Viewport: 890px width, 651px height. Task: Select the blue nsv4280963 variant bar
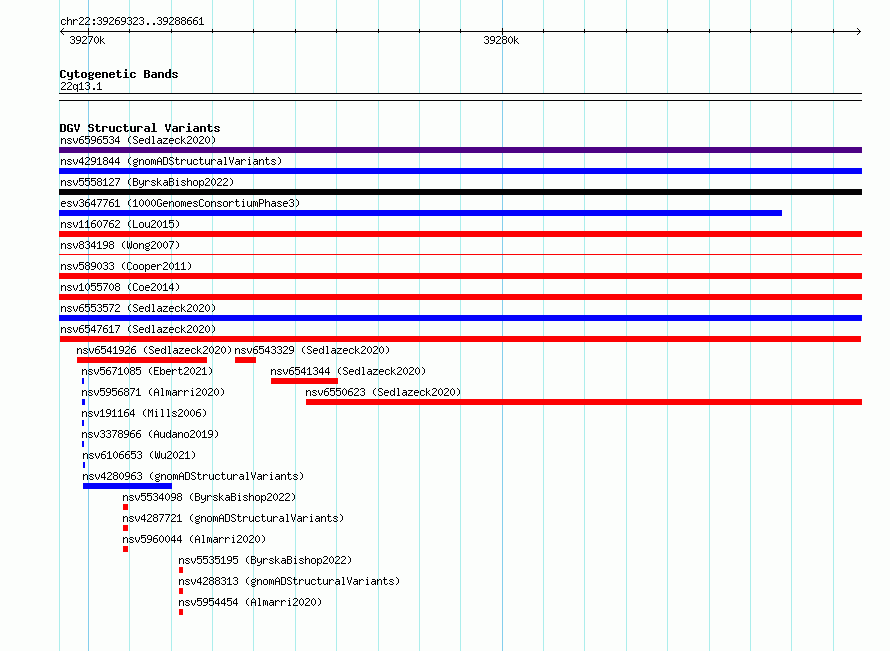(x=127, y=486)
